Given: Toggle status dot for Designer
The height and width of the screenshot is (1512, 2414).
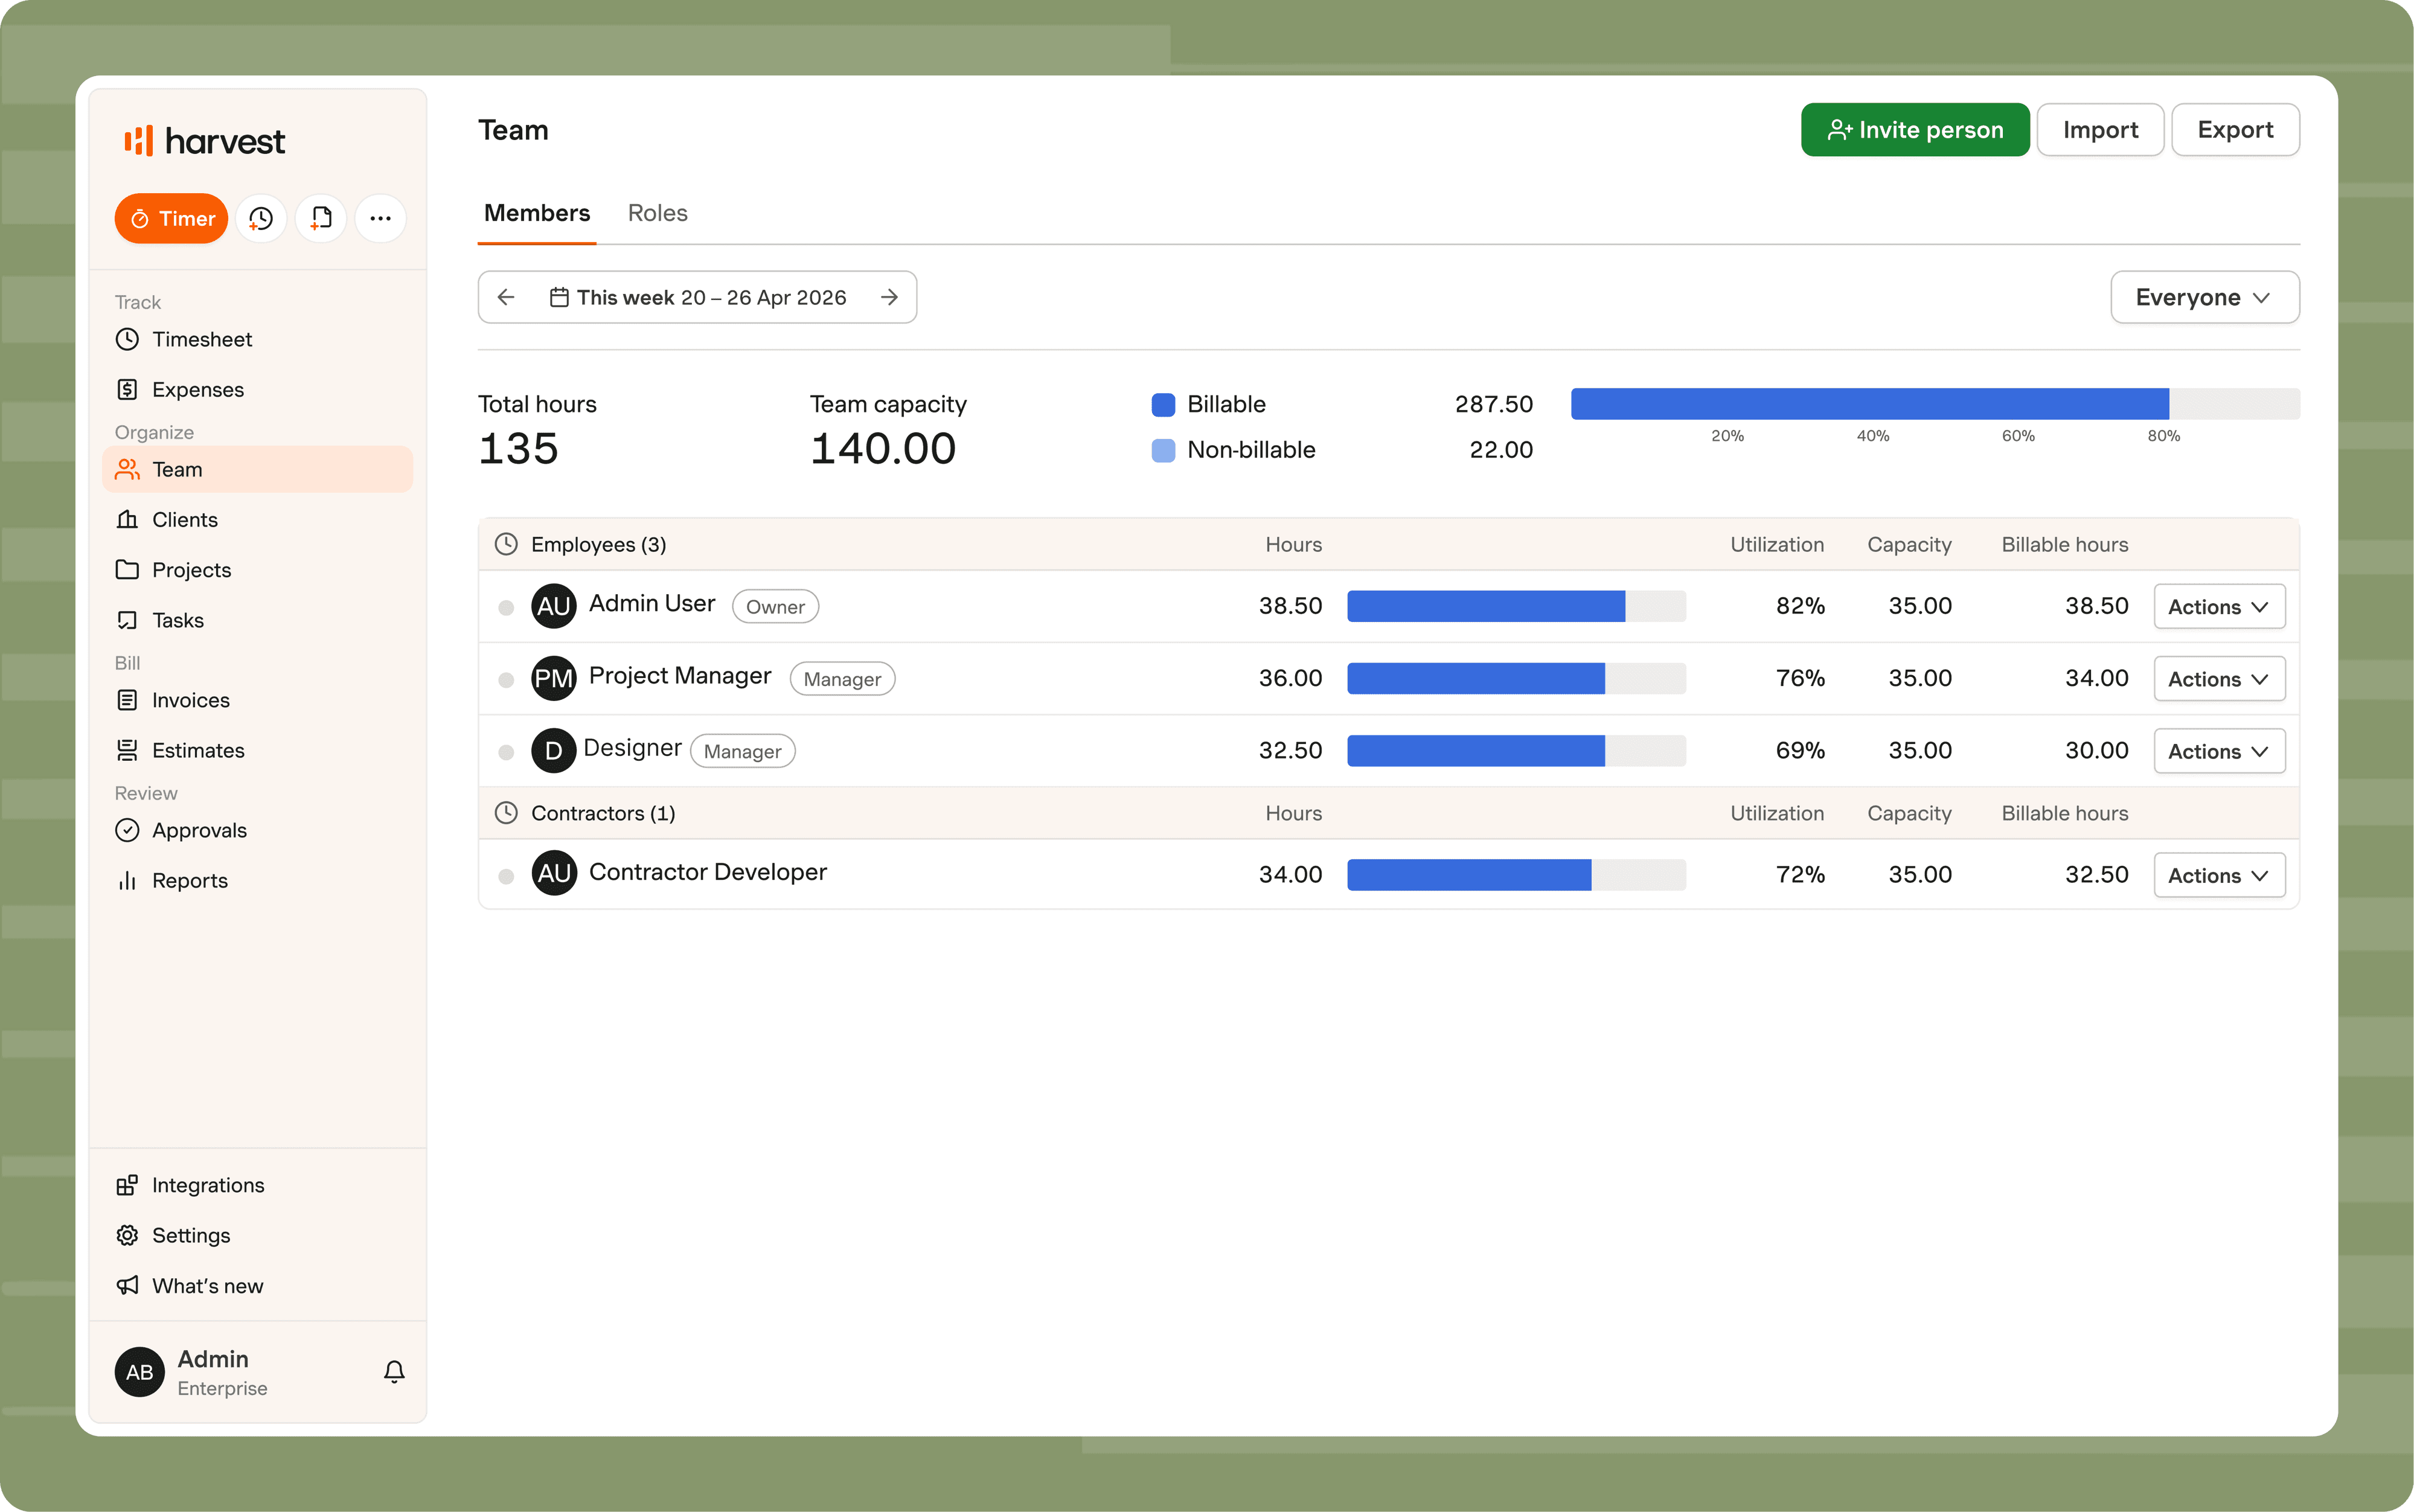Looking at the screenshot, I should pyautogui.click(x=506, y=751).
